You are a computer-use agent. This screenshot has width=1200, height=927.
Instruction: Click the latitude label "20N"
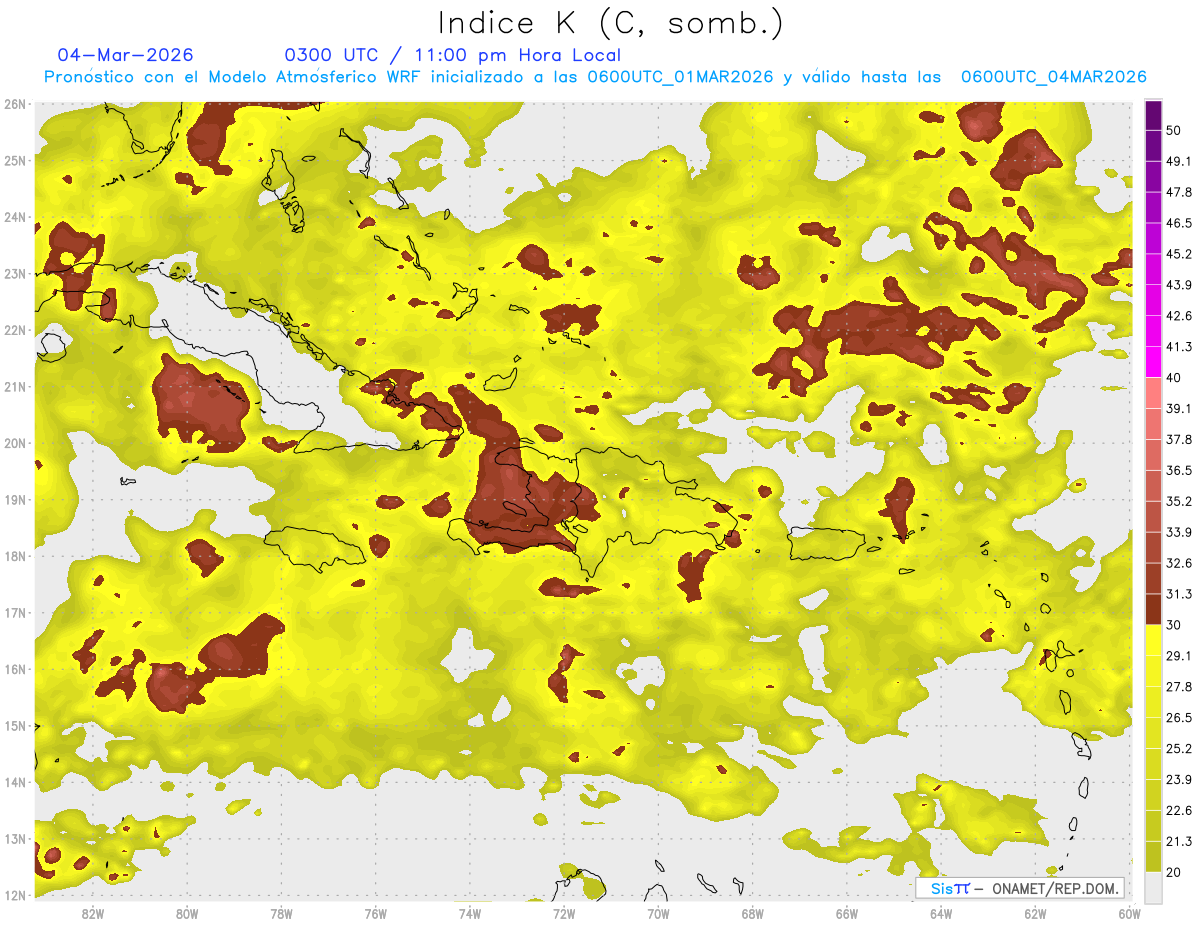[x=15, y=443]
